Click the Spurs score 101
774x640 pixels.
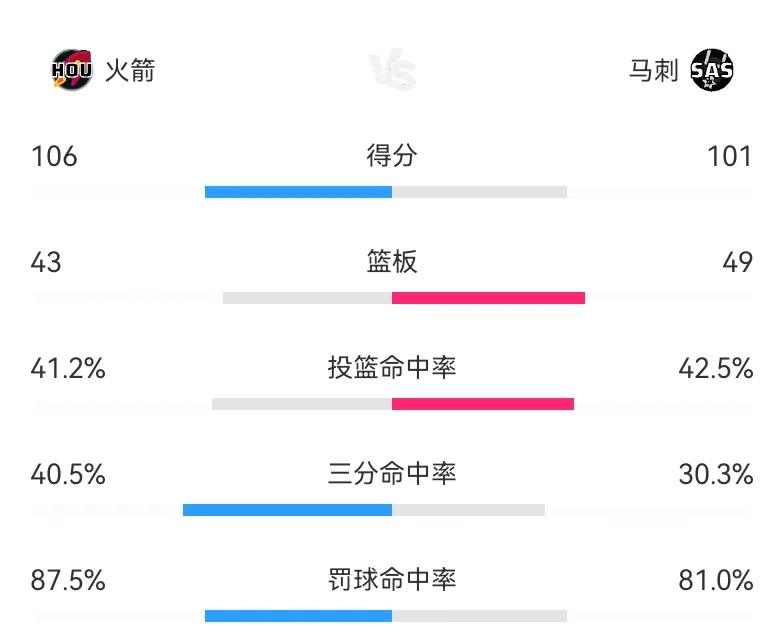coord(730,156)
